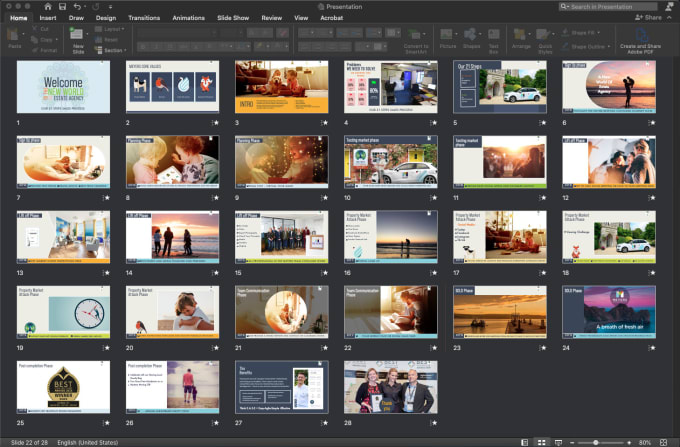Insert a New Slide

pyautogui.click(x=77, y=40)
